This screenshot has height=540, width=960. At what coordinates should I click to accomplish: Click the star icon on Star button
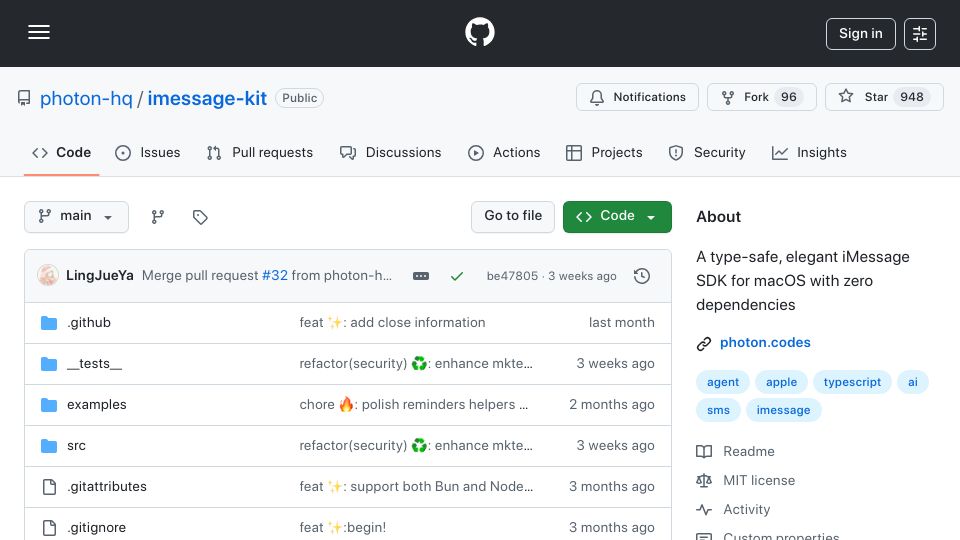[846, 97]
